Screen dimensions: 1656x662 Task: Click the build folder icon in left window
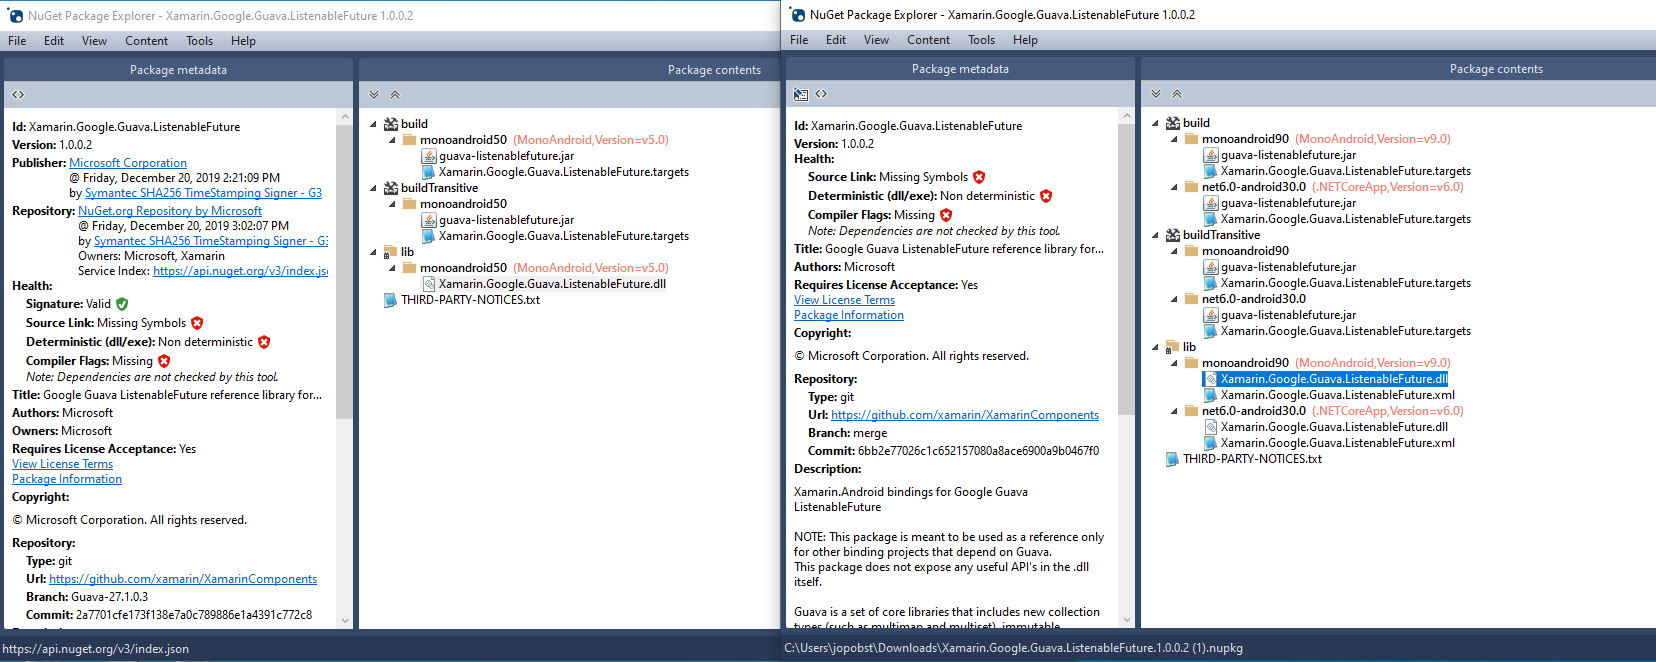click(391, 124)
